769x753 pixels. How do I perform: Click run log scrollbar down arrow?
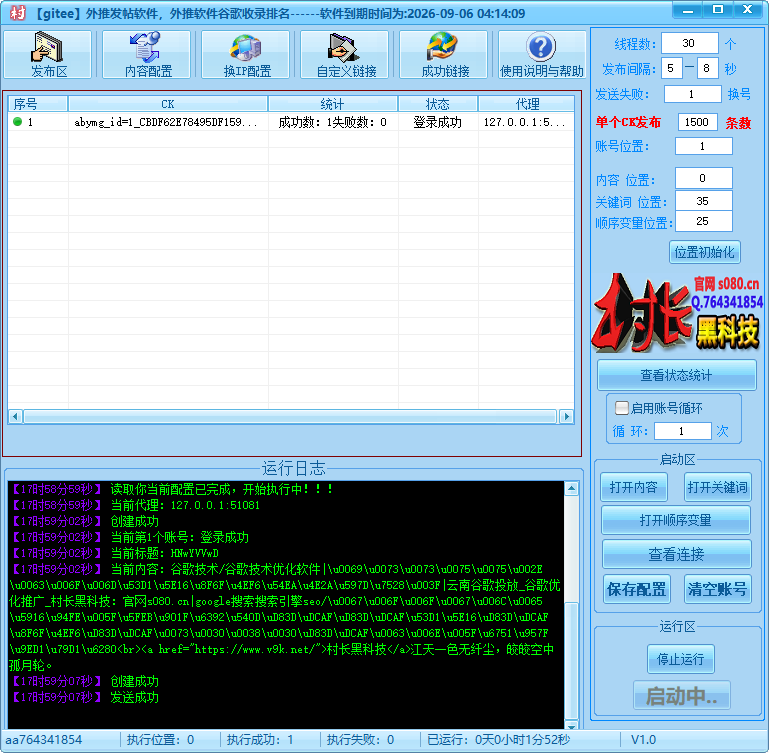point(571,726)
